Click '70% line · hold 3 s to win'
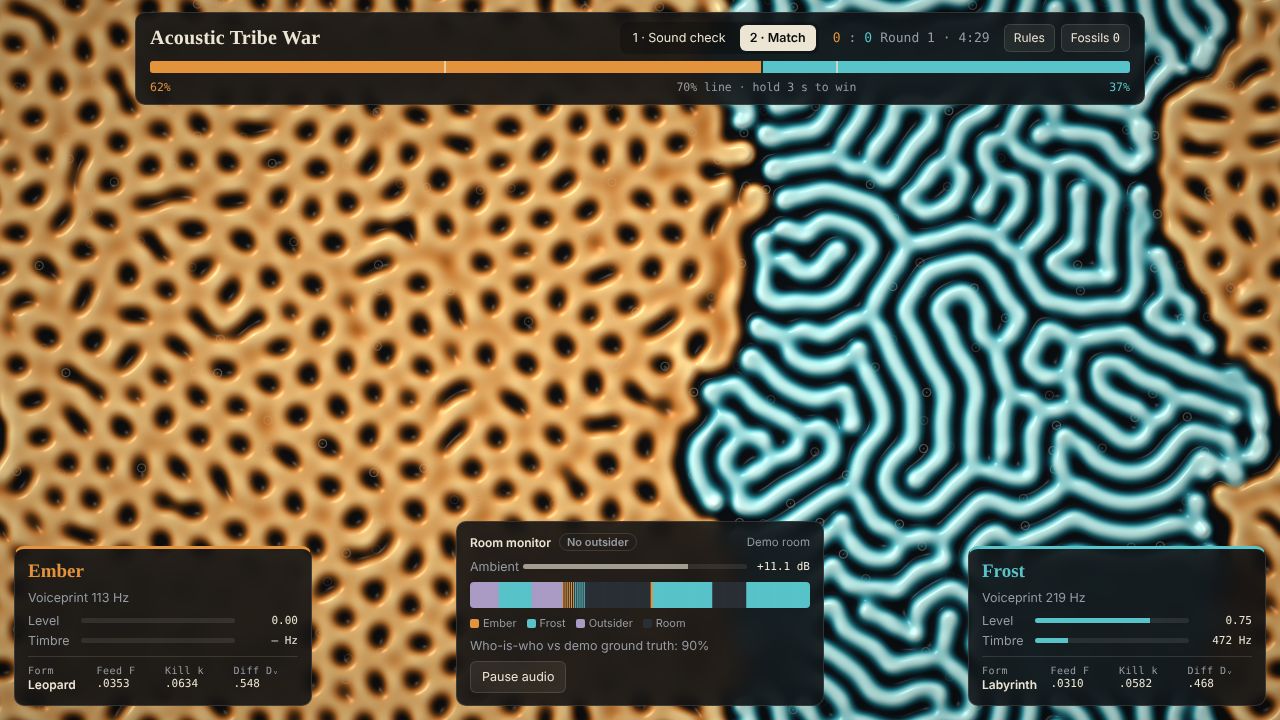The width and height of the screenshot is (1280, 720). pos(766,87)
